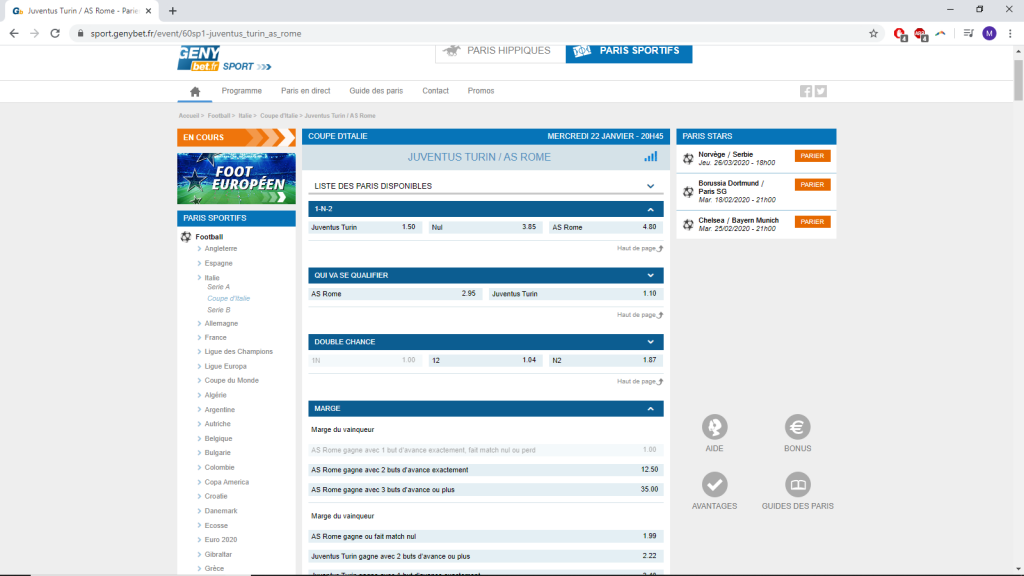
Task: Open the GUIDES DES PARIS book icon
Action: [797, 485]
